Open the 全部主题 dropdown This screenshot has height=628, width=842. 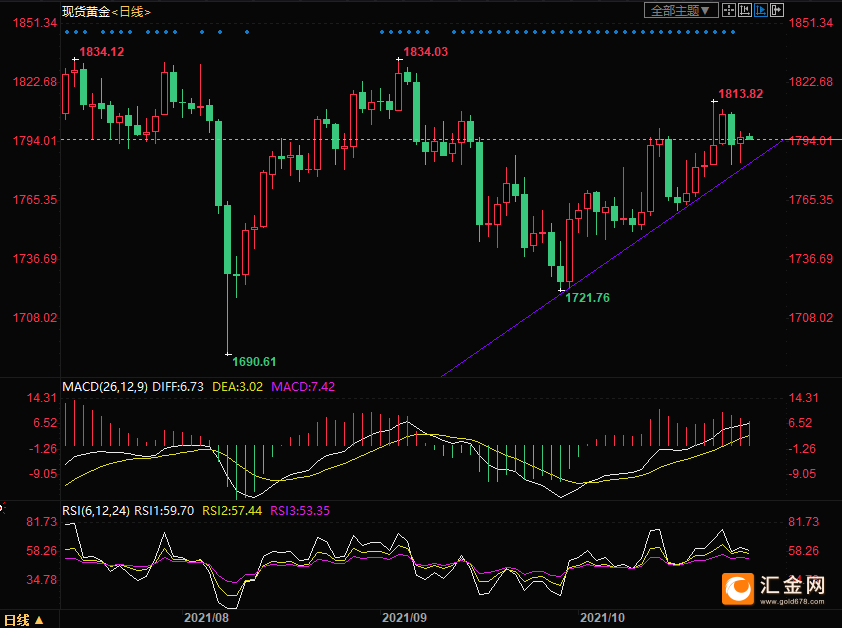tap(681, 10)
